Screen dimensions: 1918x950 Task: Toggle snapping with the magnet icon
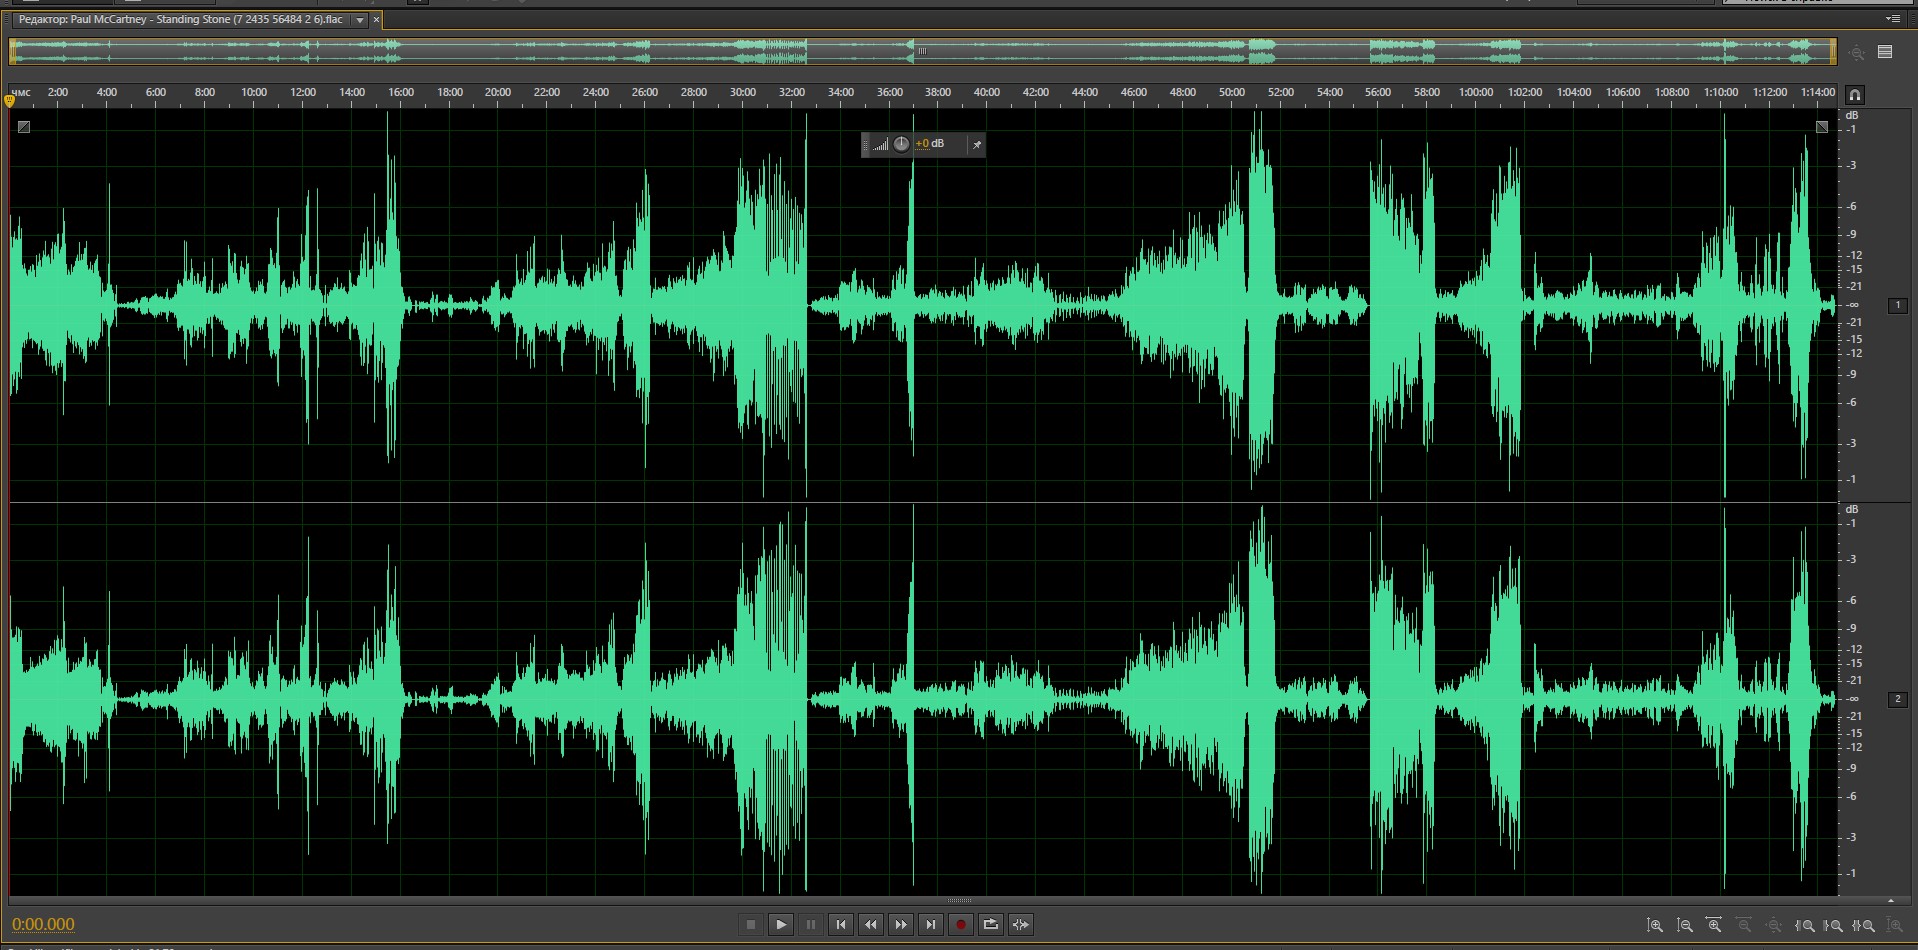tap(1854, 95)
